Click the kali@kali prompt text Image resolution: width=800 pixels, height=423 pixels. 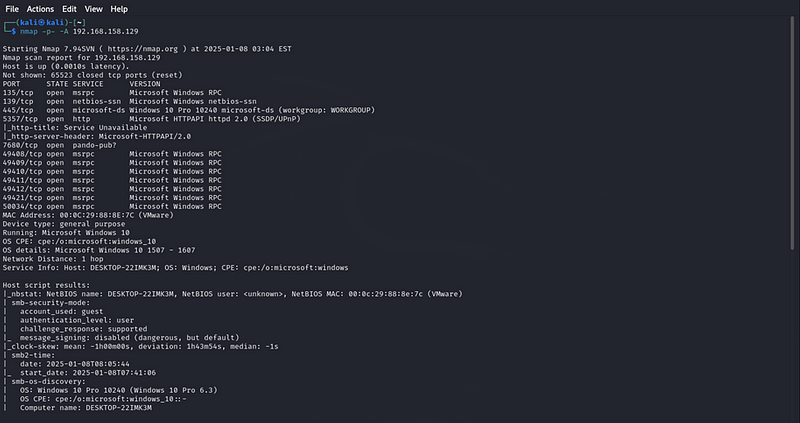(x=42, y=22)
